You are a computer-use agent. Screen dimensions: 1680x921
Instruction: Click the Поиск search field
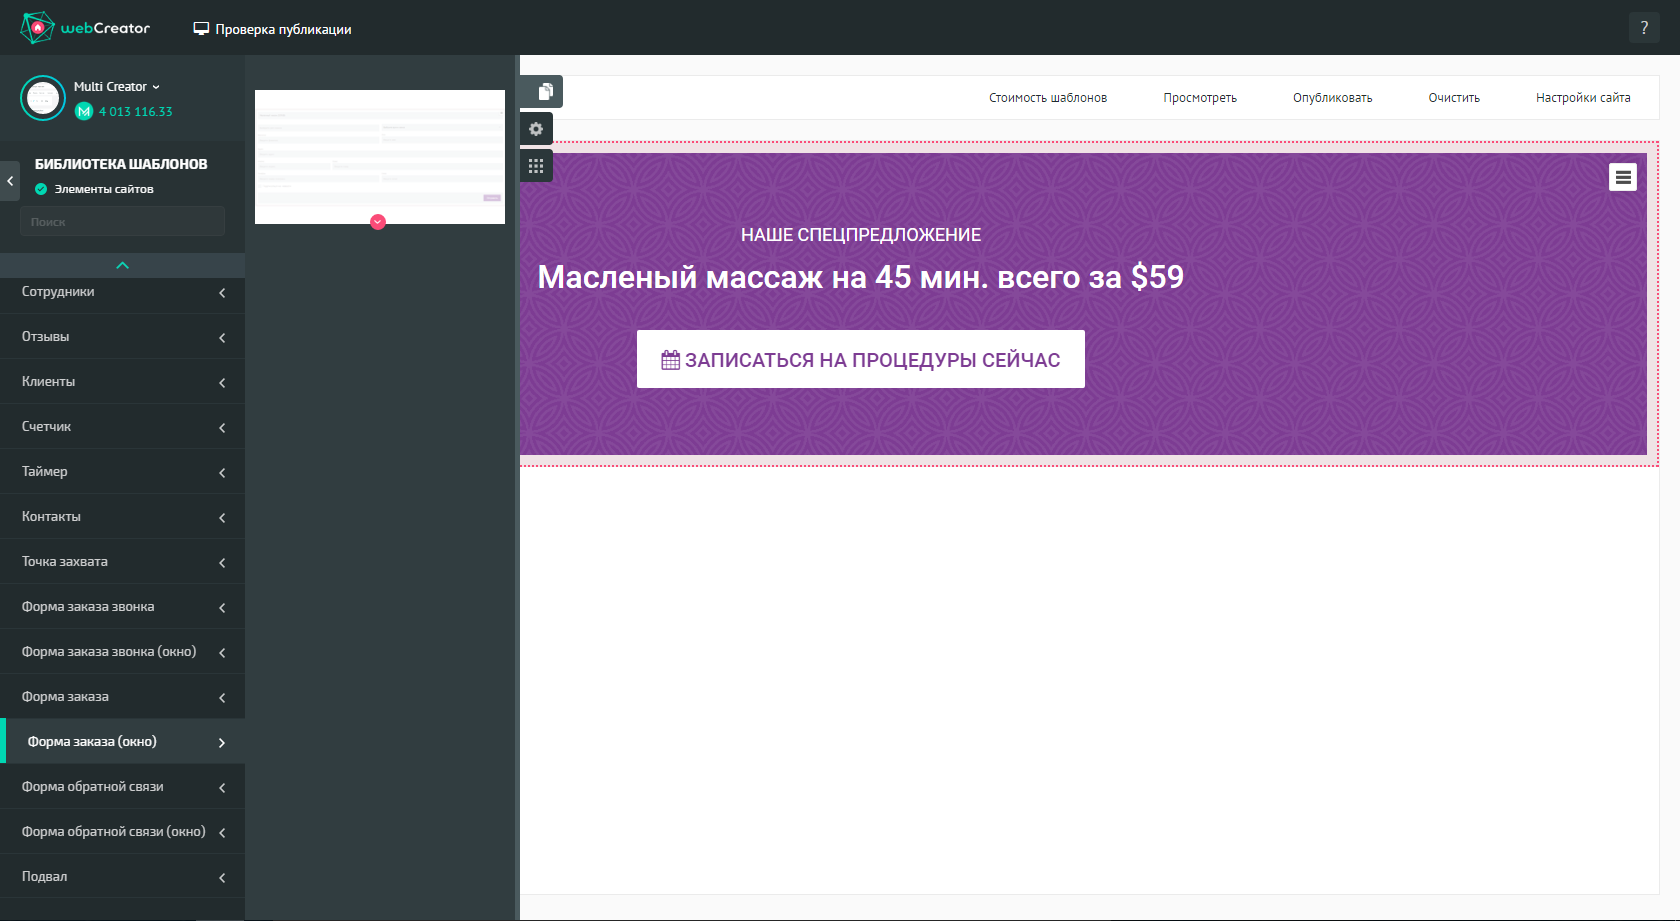[x=121, y=221]
